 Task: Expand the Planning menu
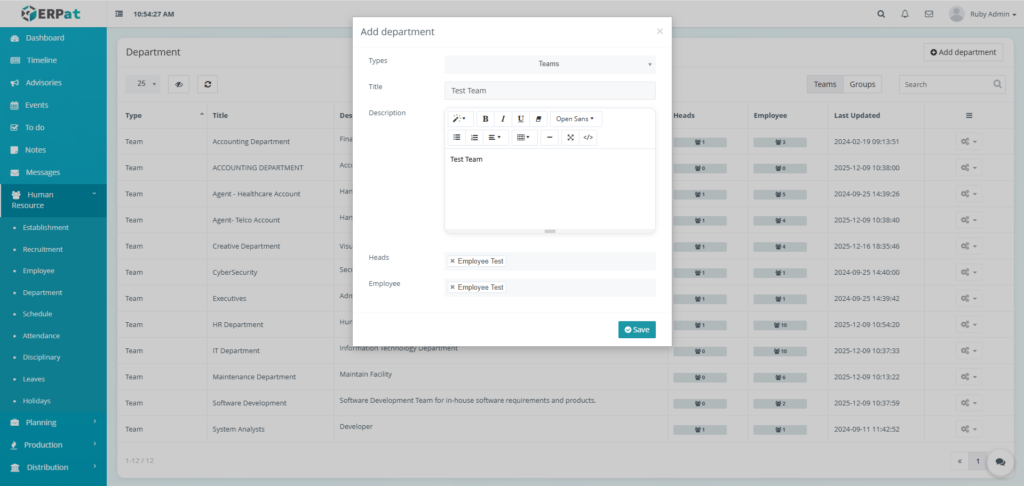[53, 423]
